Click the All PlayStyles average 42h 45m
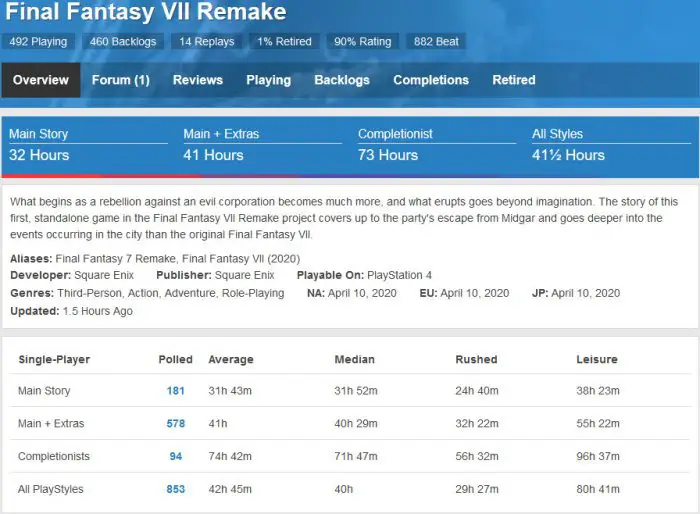 click(x=230, y=489)
